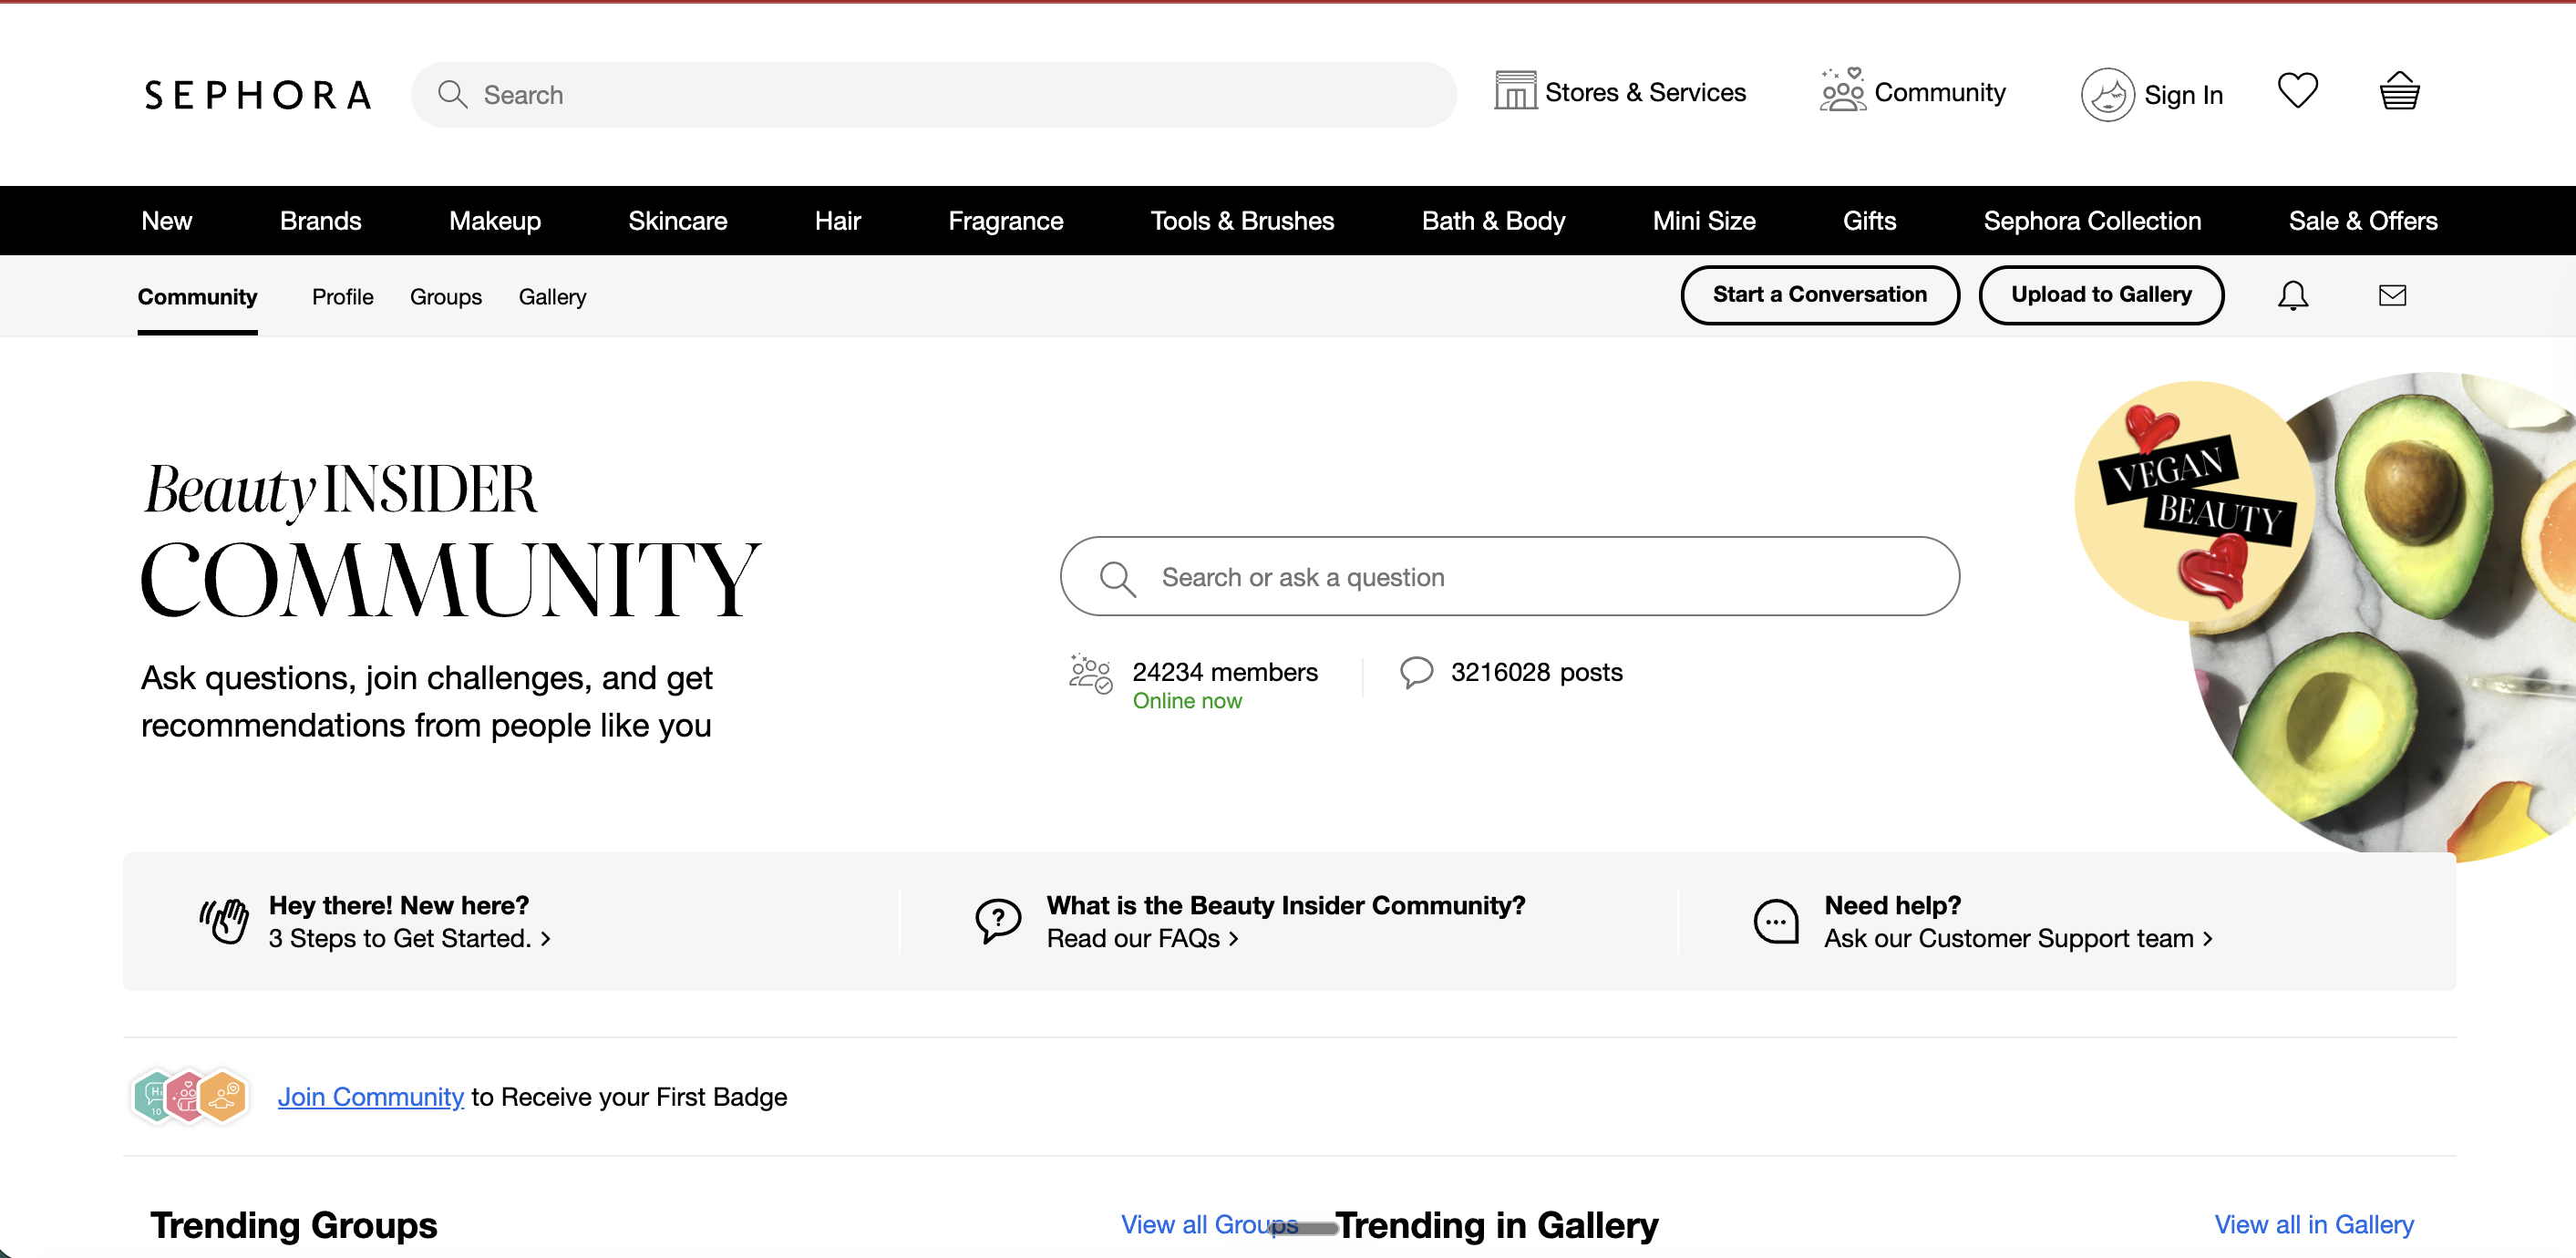The image size is (2576, 1258).
Task: Click the posts speech bubble icon
Action: [x=1416, y=672]
